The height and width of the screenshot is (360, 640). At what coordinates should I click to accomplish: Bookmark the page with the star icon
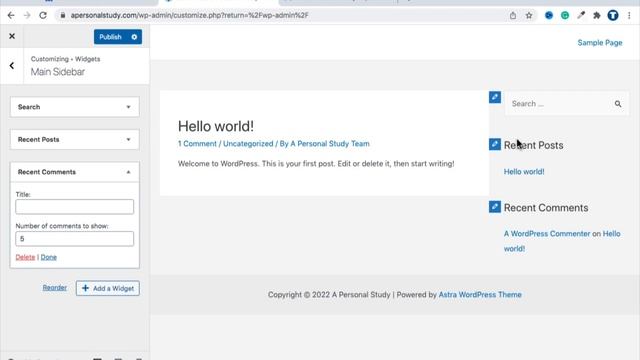coord(529,16)
